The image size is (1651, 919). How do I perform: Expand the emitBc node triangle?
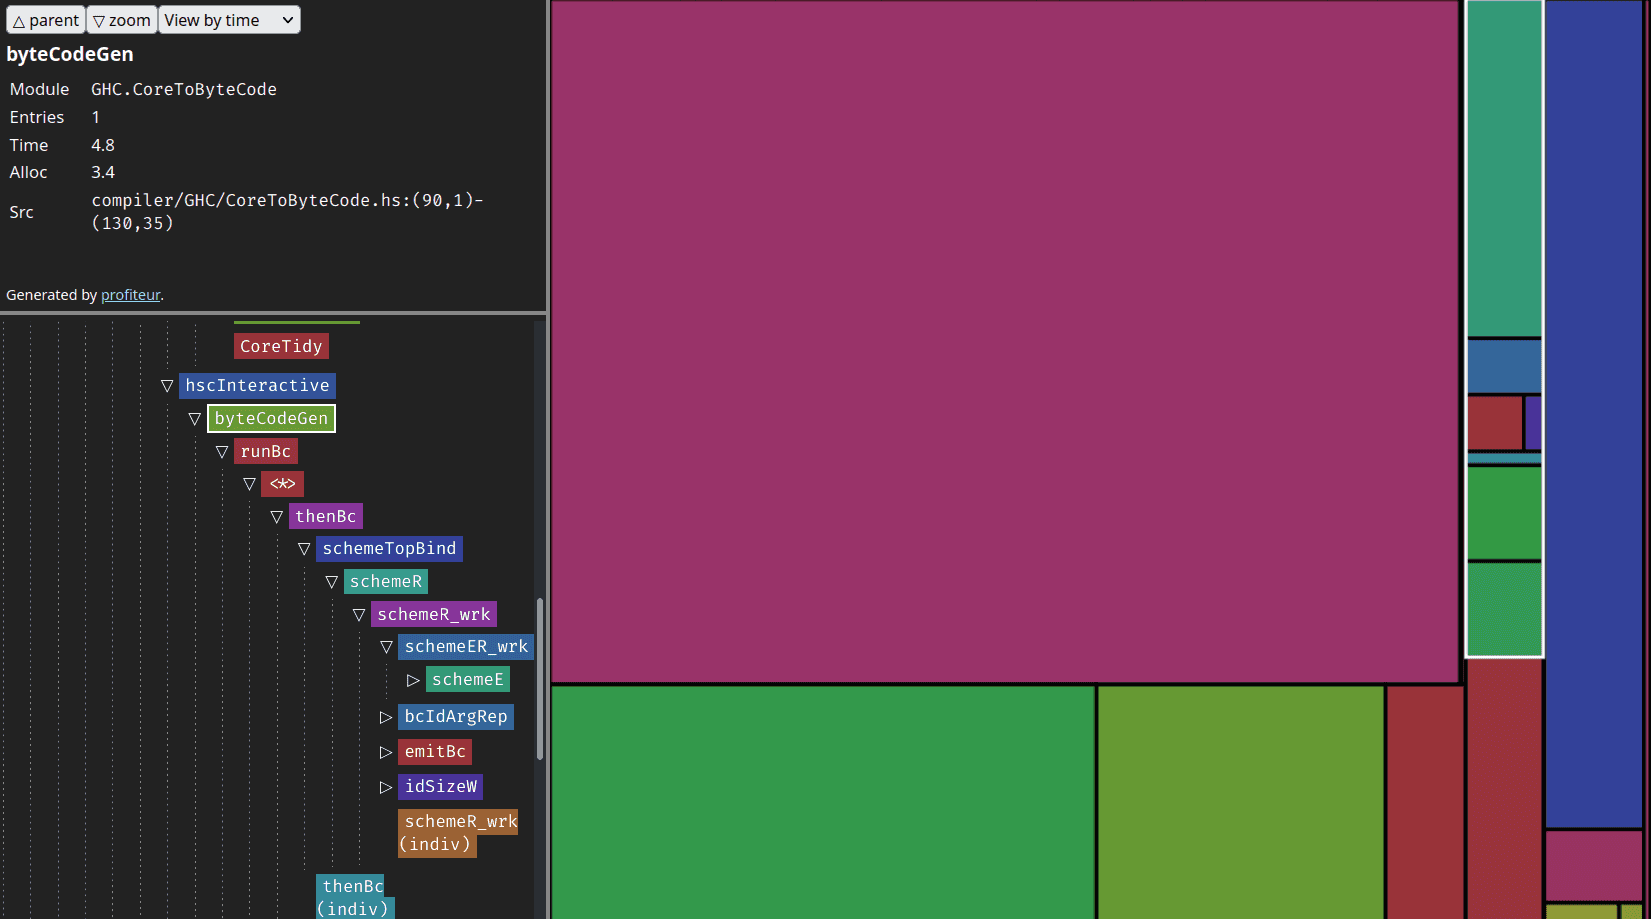pyautogui.click(x=386, y=752)
